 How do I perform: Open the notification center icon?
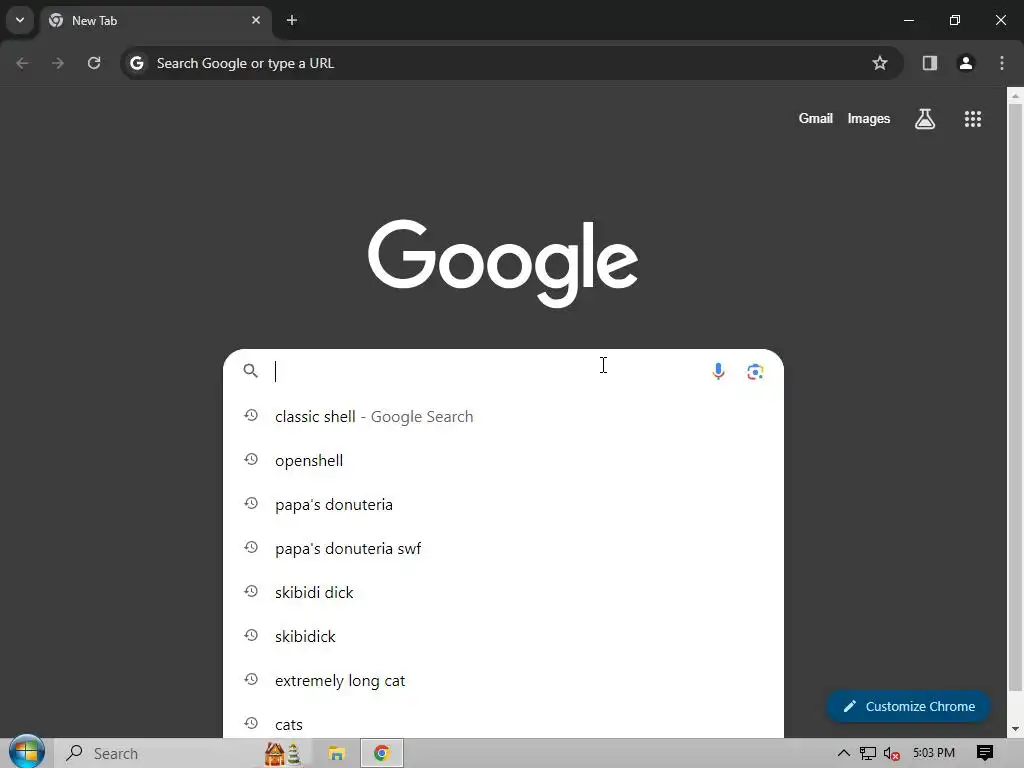click(985, 753)
